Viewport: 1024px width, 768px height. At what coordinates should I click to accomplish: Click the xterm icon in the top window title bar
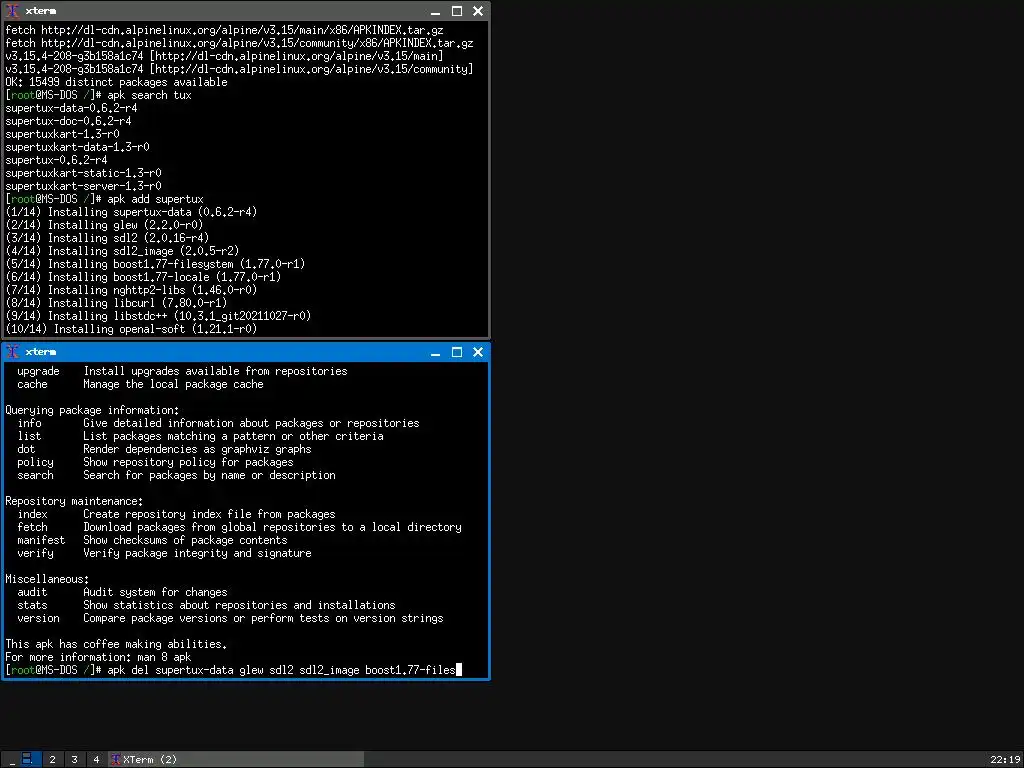point(12,11)
